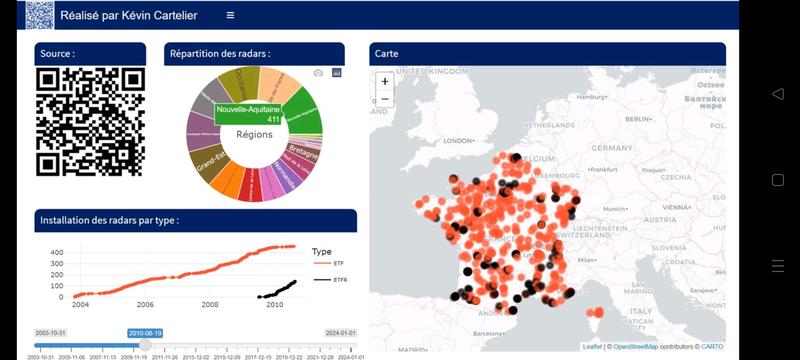Select the Nouvelle-Aquitaine green pie slice
The width and height of the screenshot is (800, 360).
coord(304,113)
